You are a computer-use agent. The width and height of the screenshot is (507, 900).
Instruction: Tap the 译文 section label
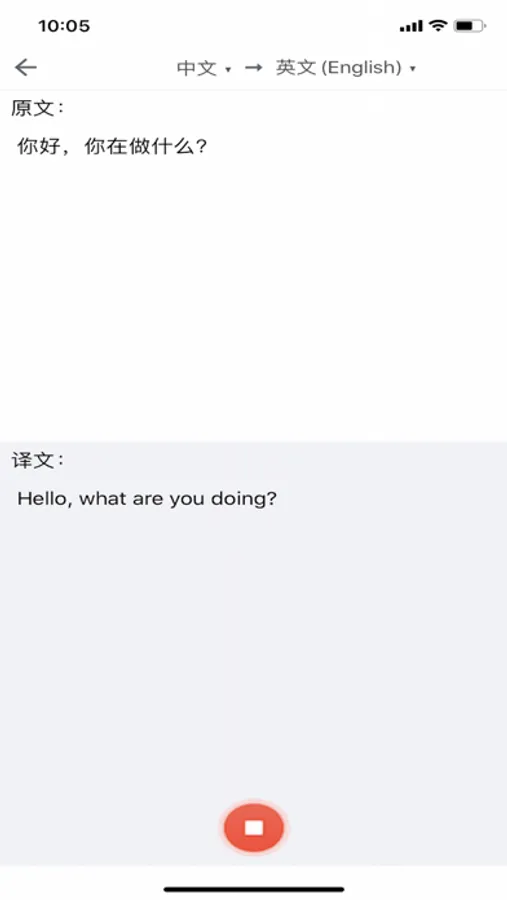tap(38, 460)
